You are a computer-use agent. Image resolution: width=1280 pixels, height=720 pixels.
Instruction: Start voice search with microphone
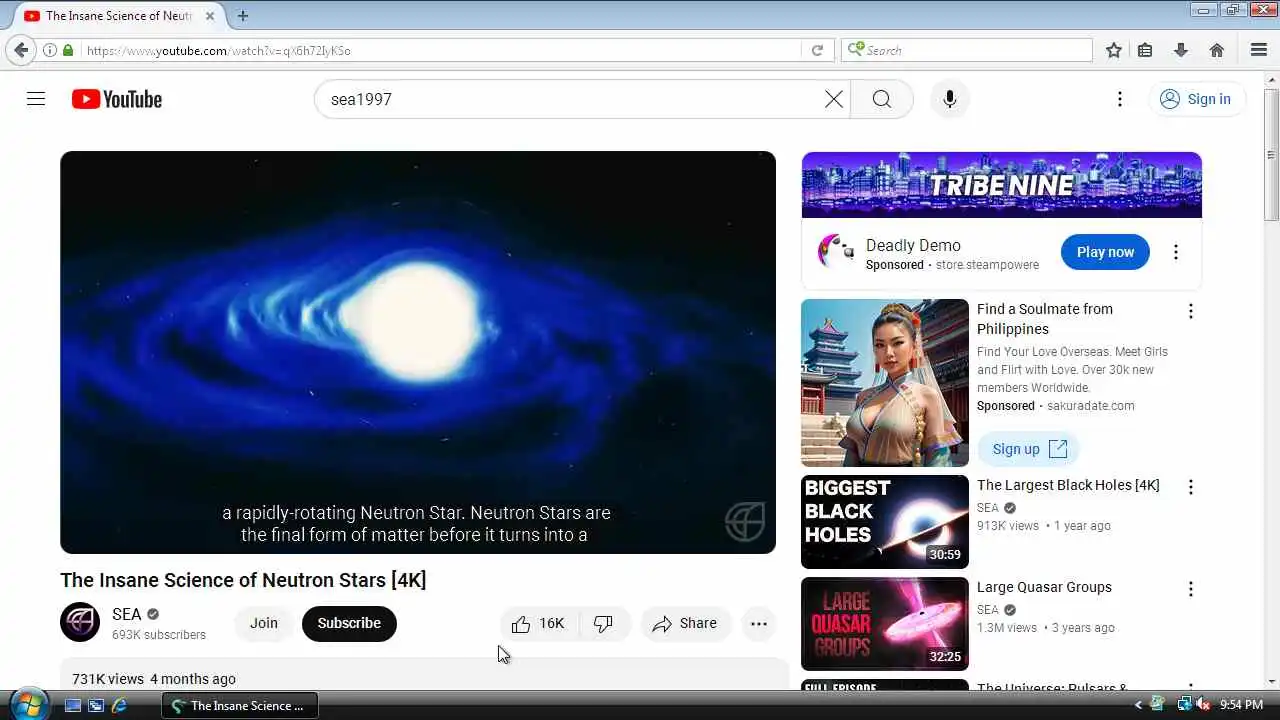tap(950, 99)
